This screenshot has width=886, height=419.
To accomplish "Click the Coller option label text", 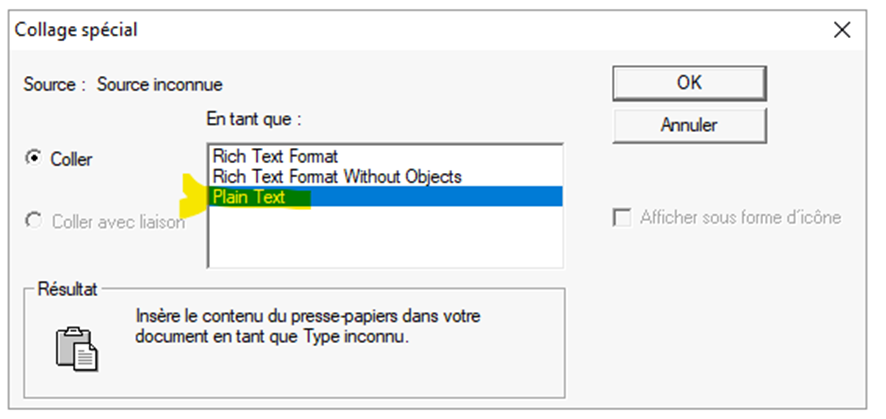I will [x=71, y=159].
